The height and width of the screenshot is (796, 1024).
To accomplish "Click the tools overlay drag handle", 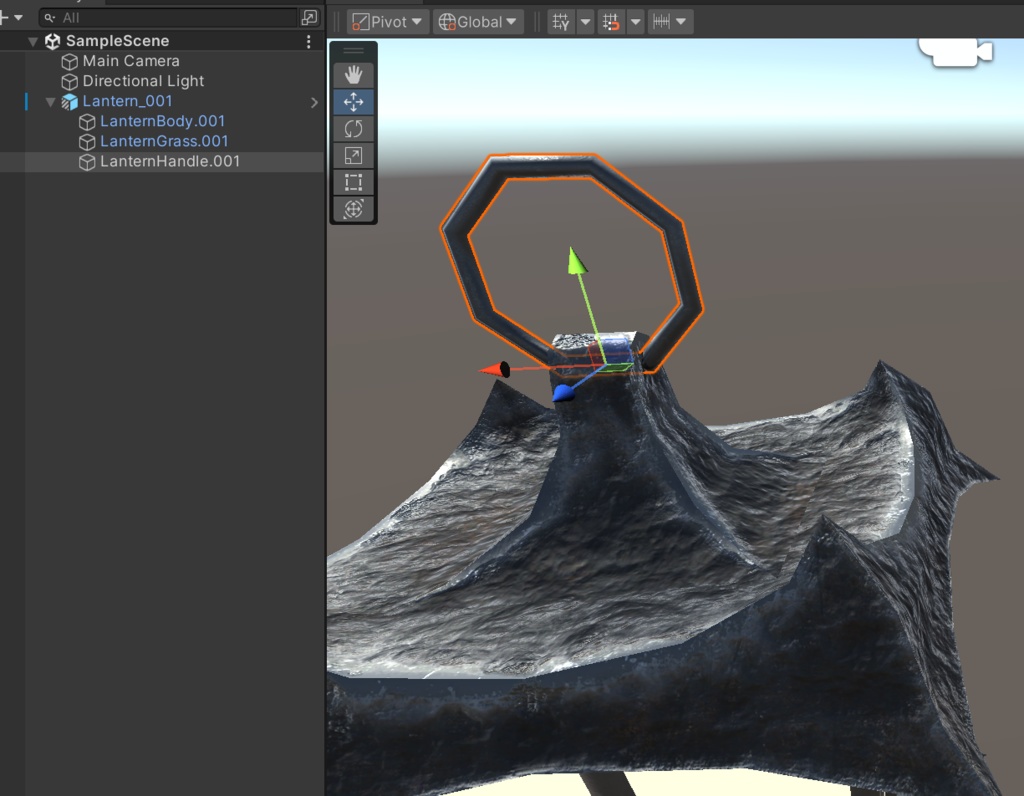I will click(353, 51).
